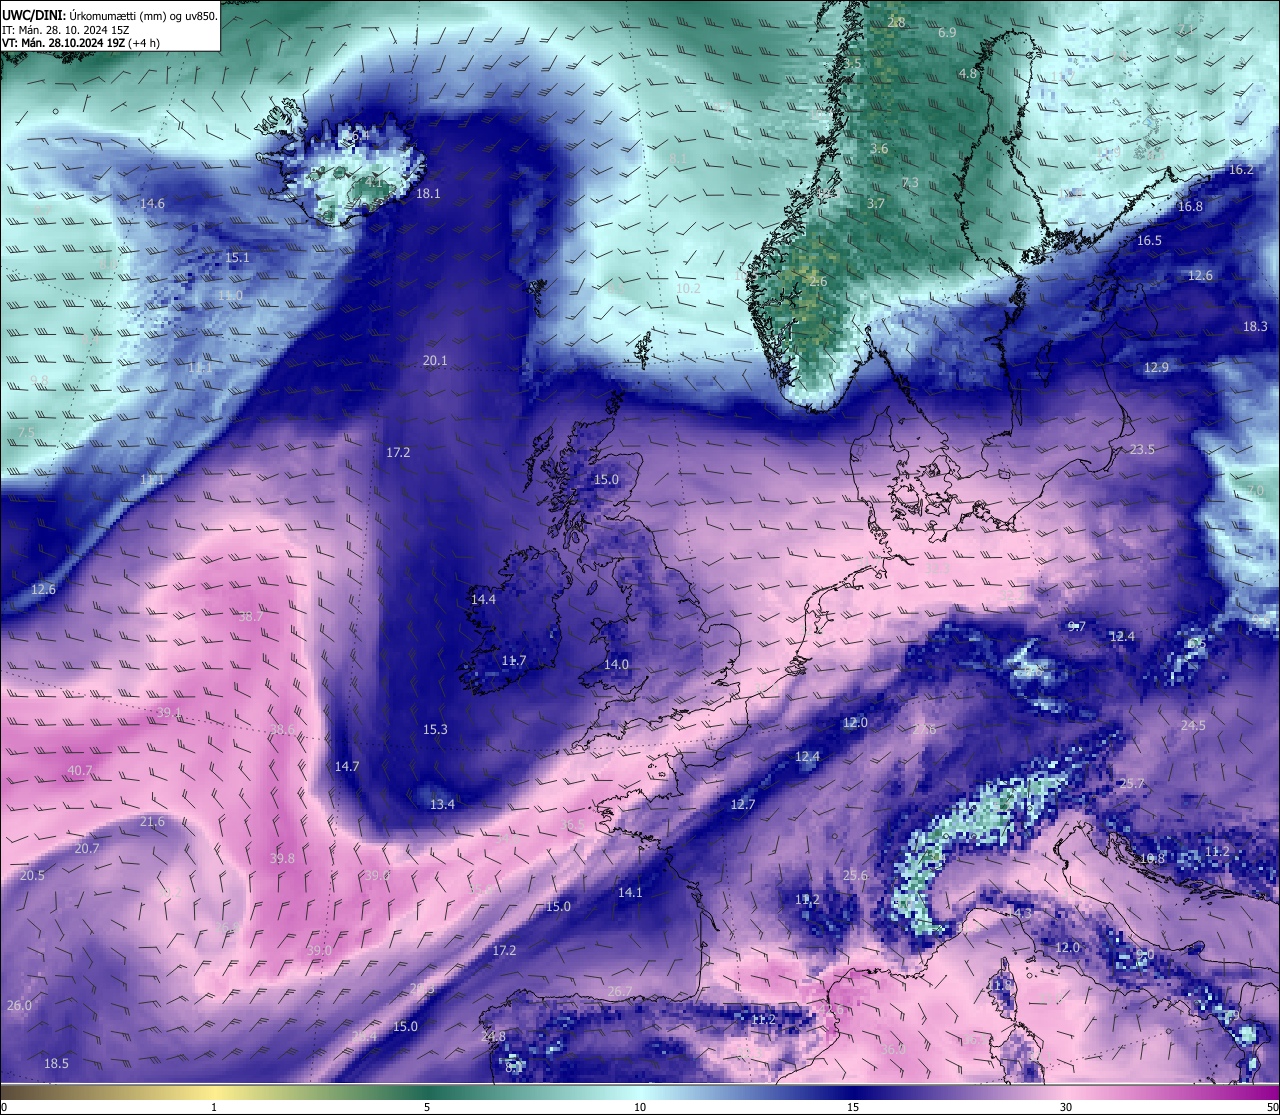Viewport: 1280px width, 1115px height.
Task: Click the 4.8 value label
Action: coord(967,73)
